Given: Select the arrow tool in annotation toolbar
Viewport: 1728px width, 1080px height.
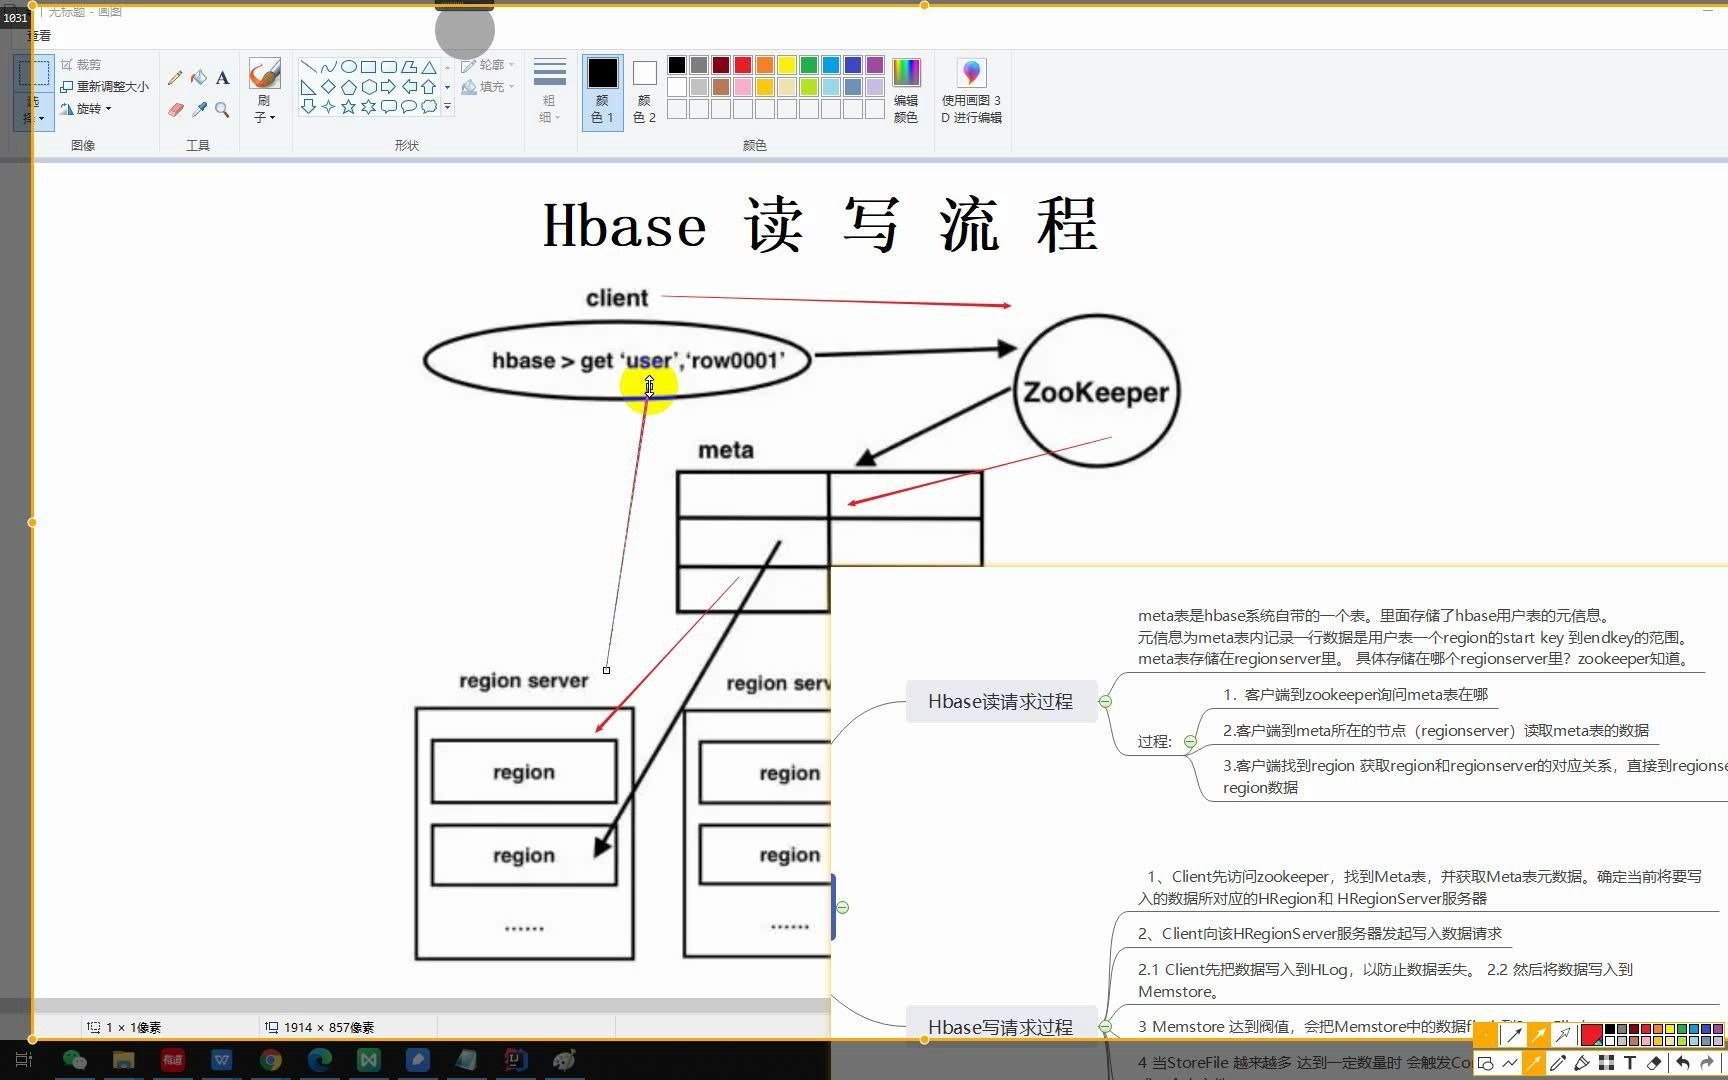Looking at the screenshot, I should point(1534,1063).
